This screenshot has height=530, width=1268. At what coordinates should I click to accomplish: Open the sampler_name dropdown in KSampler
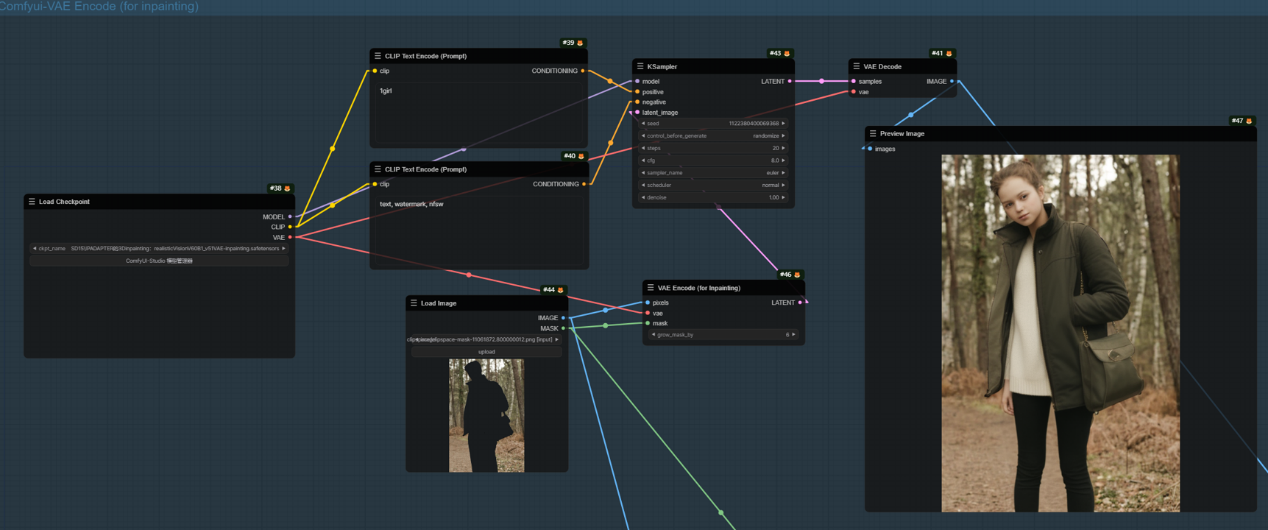click(713, 173)
